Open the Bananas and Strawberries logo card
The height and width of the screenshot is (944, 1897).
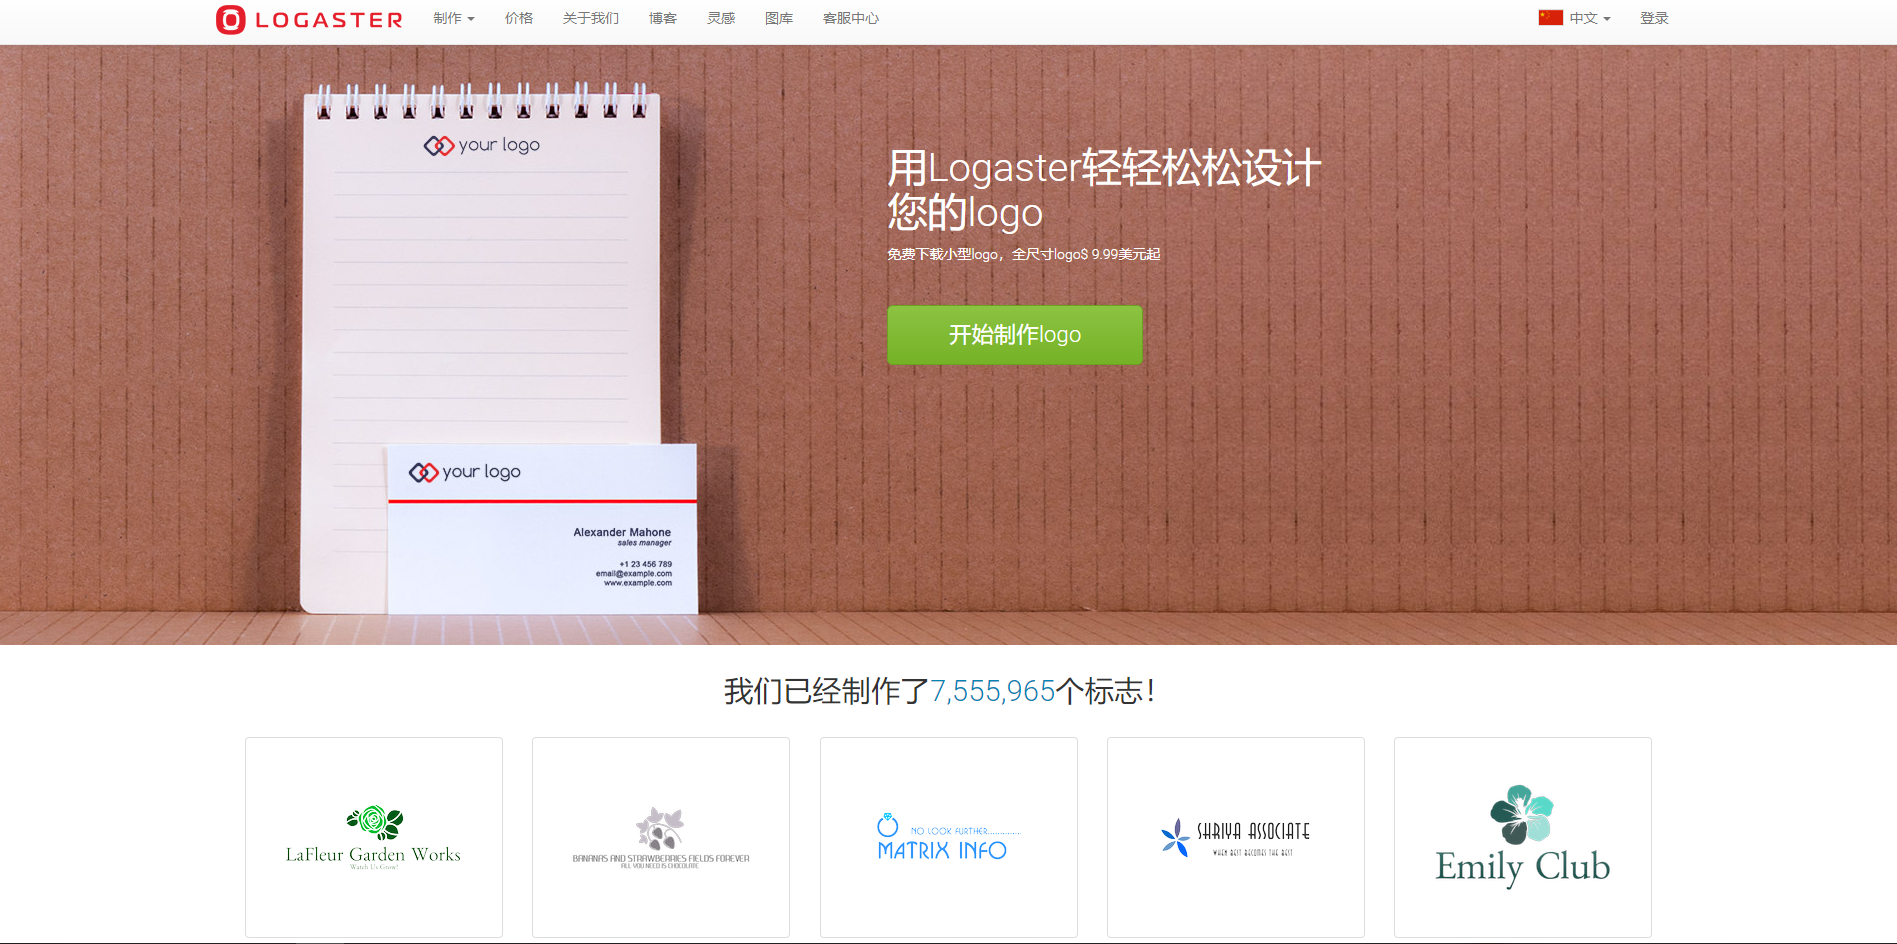pyautogui.click(x=661, y=837)
